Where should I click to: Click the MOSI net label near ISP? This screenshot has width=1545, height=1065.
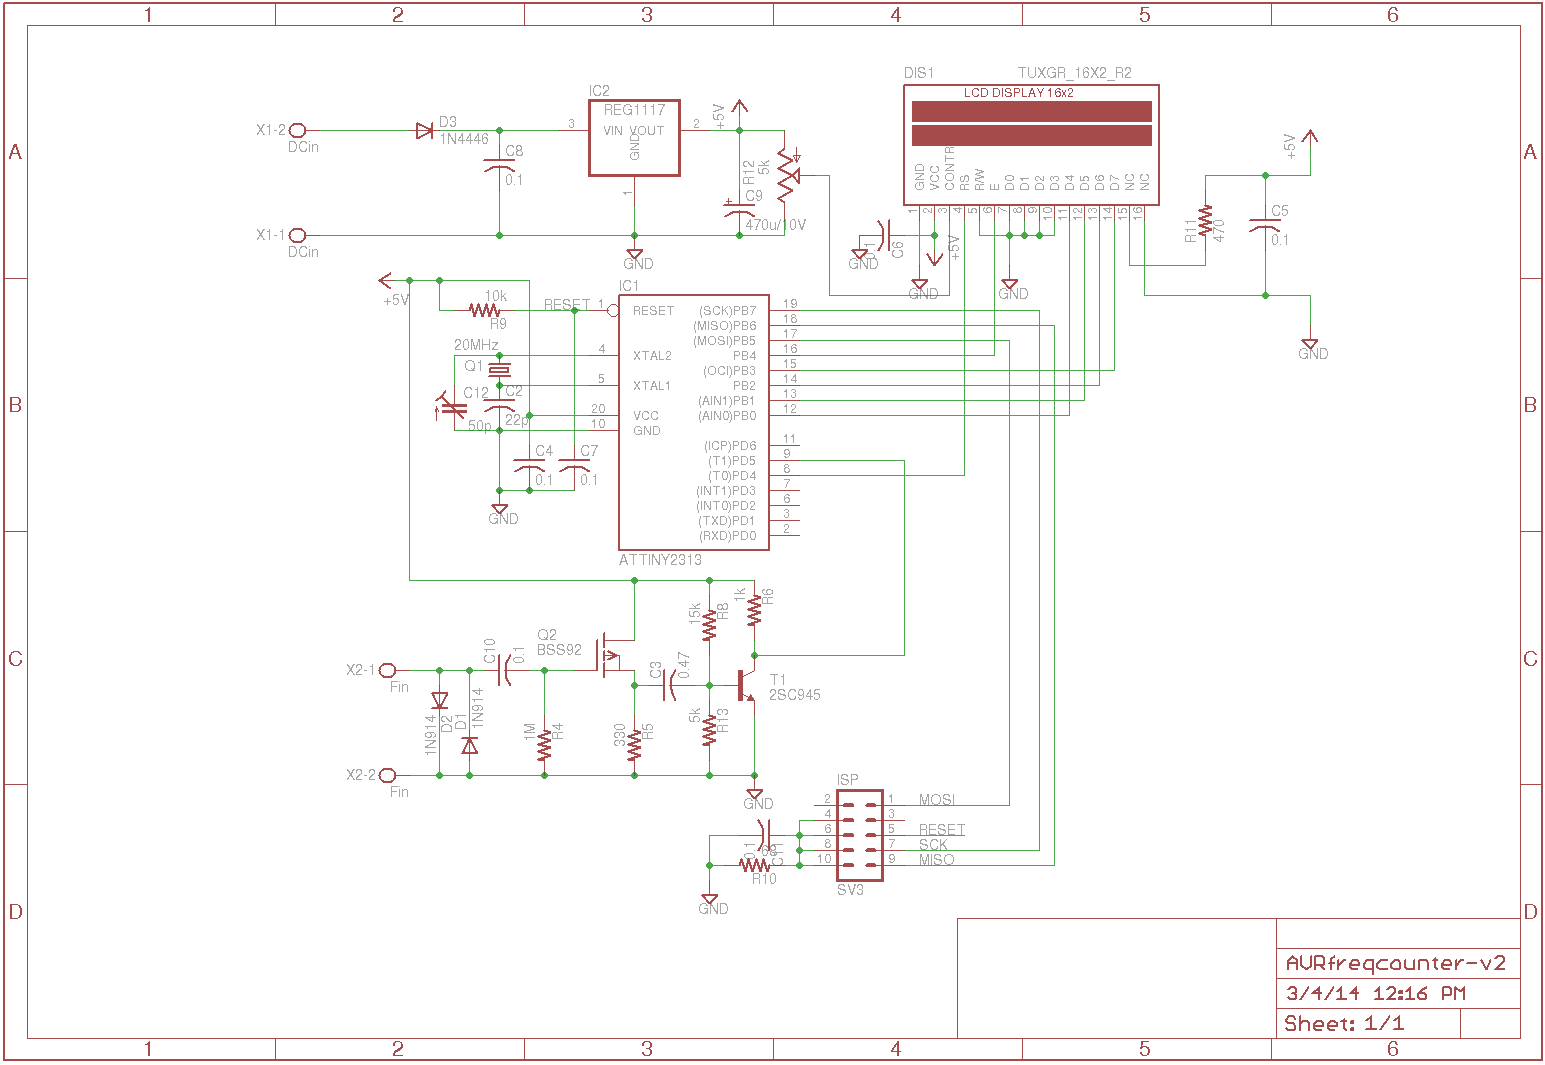click(936, 799)
